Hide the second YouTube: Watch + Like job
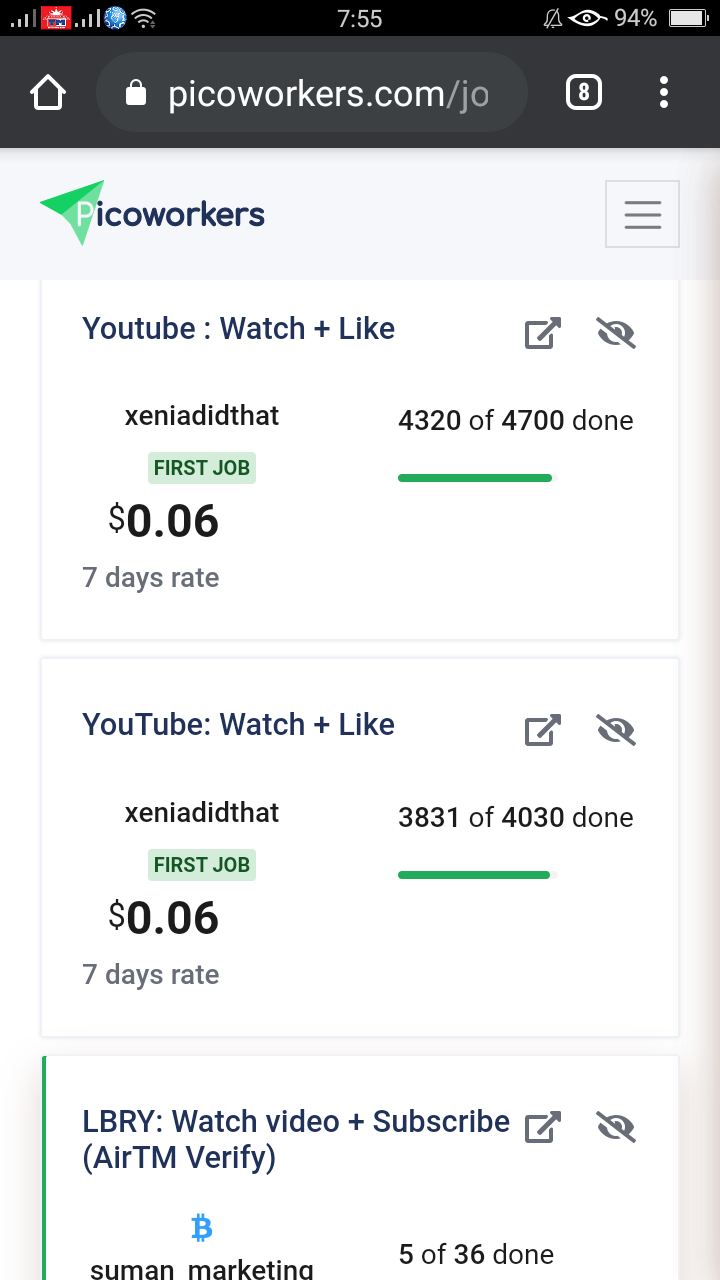720x1280 pixels. pos(616,731)
